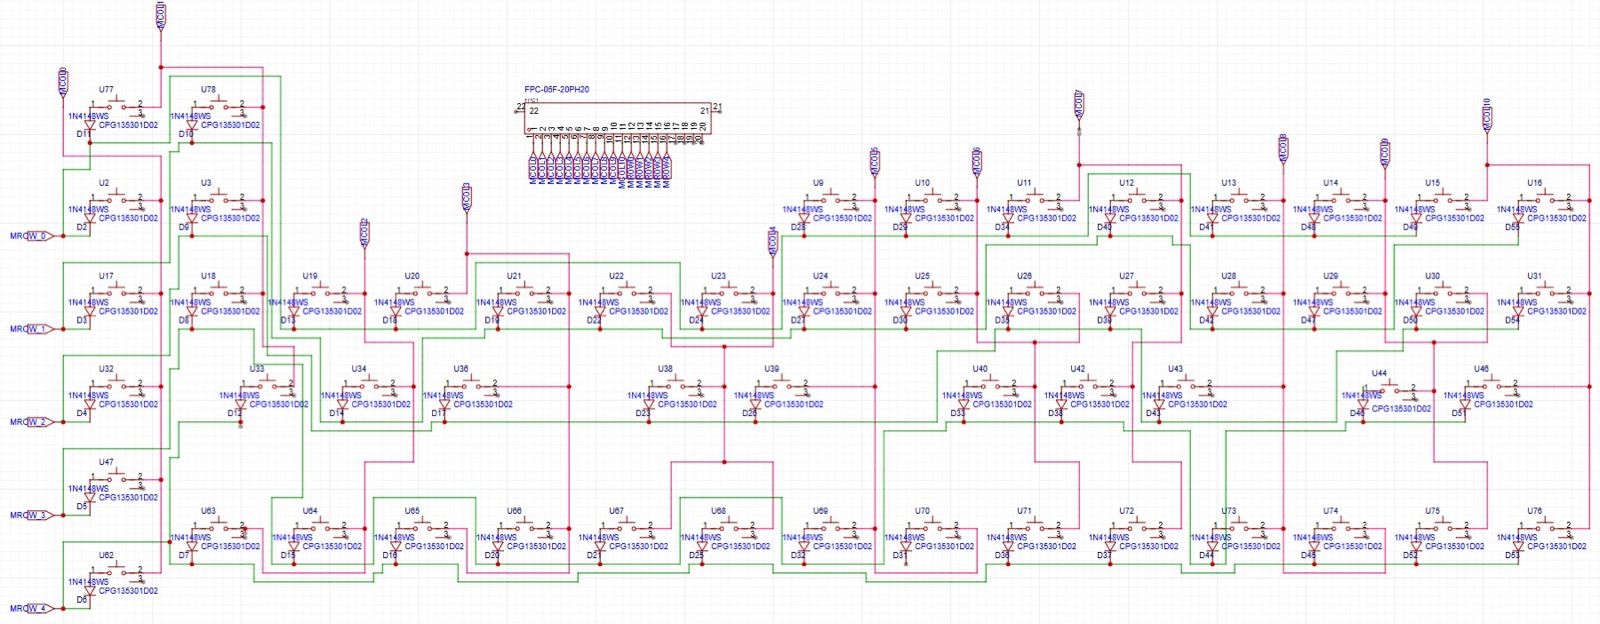Click the D5 diode symbol

pyautogui.click(x=90, y=497)
